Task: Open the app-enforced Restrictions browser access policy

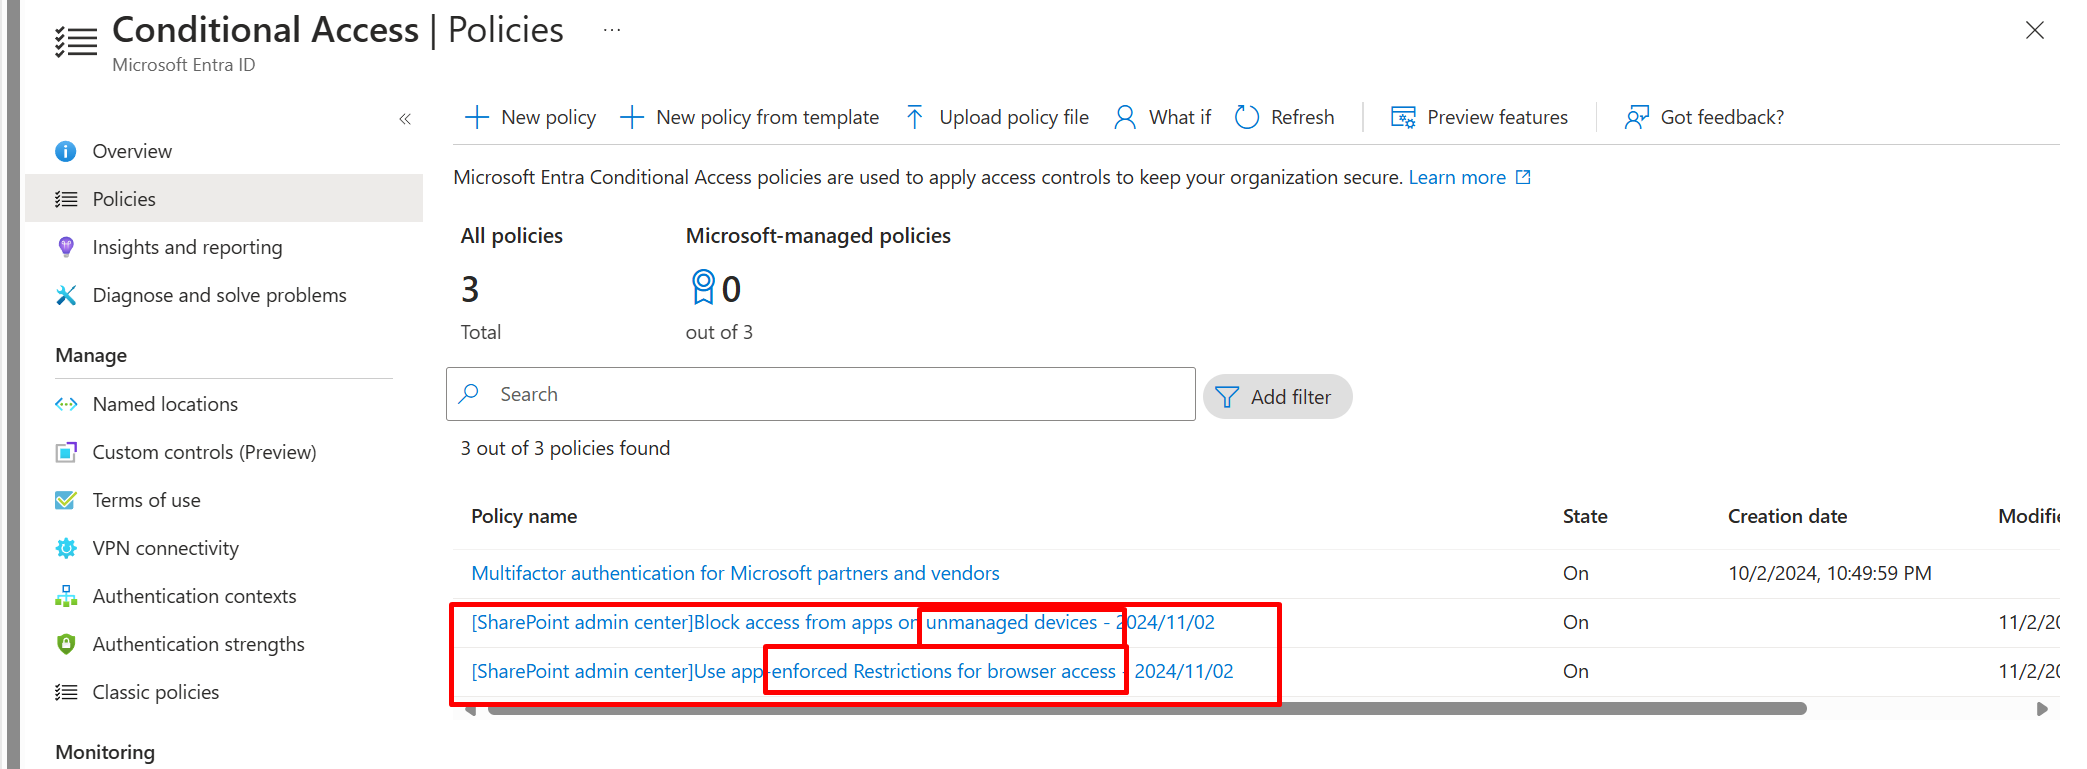Action: 852,671
